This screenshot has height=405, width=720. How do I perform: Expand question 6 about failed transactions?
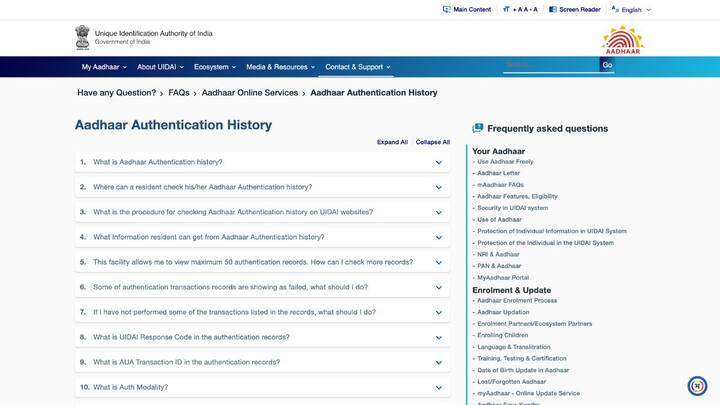[262, 287]
